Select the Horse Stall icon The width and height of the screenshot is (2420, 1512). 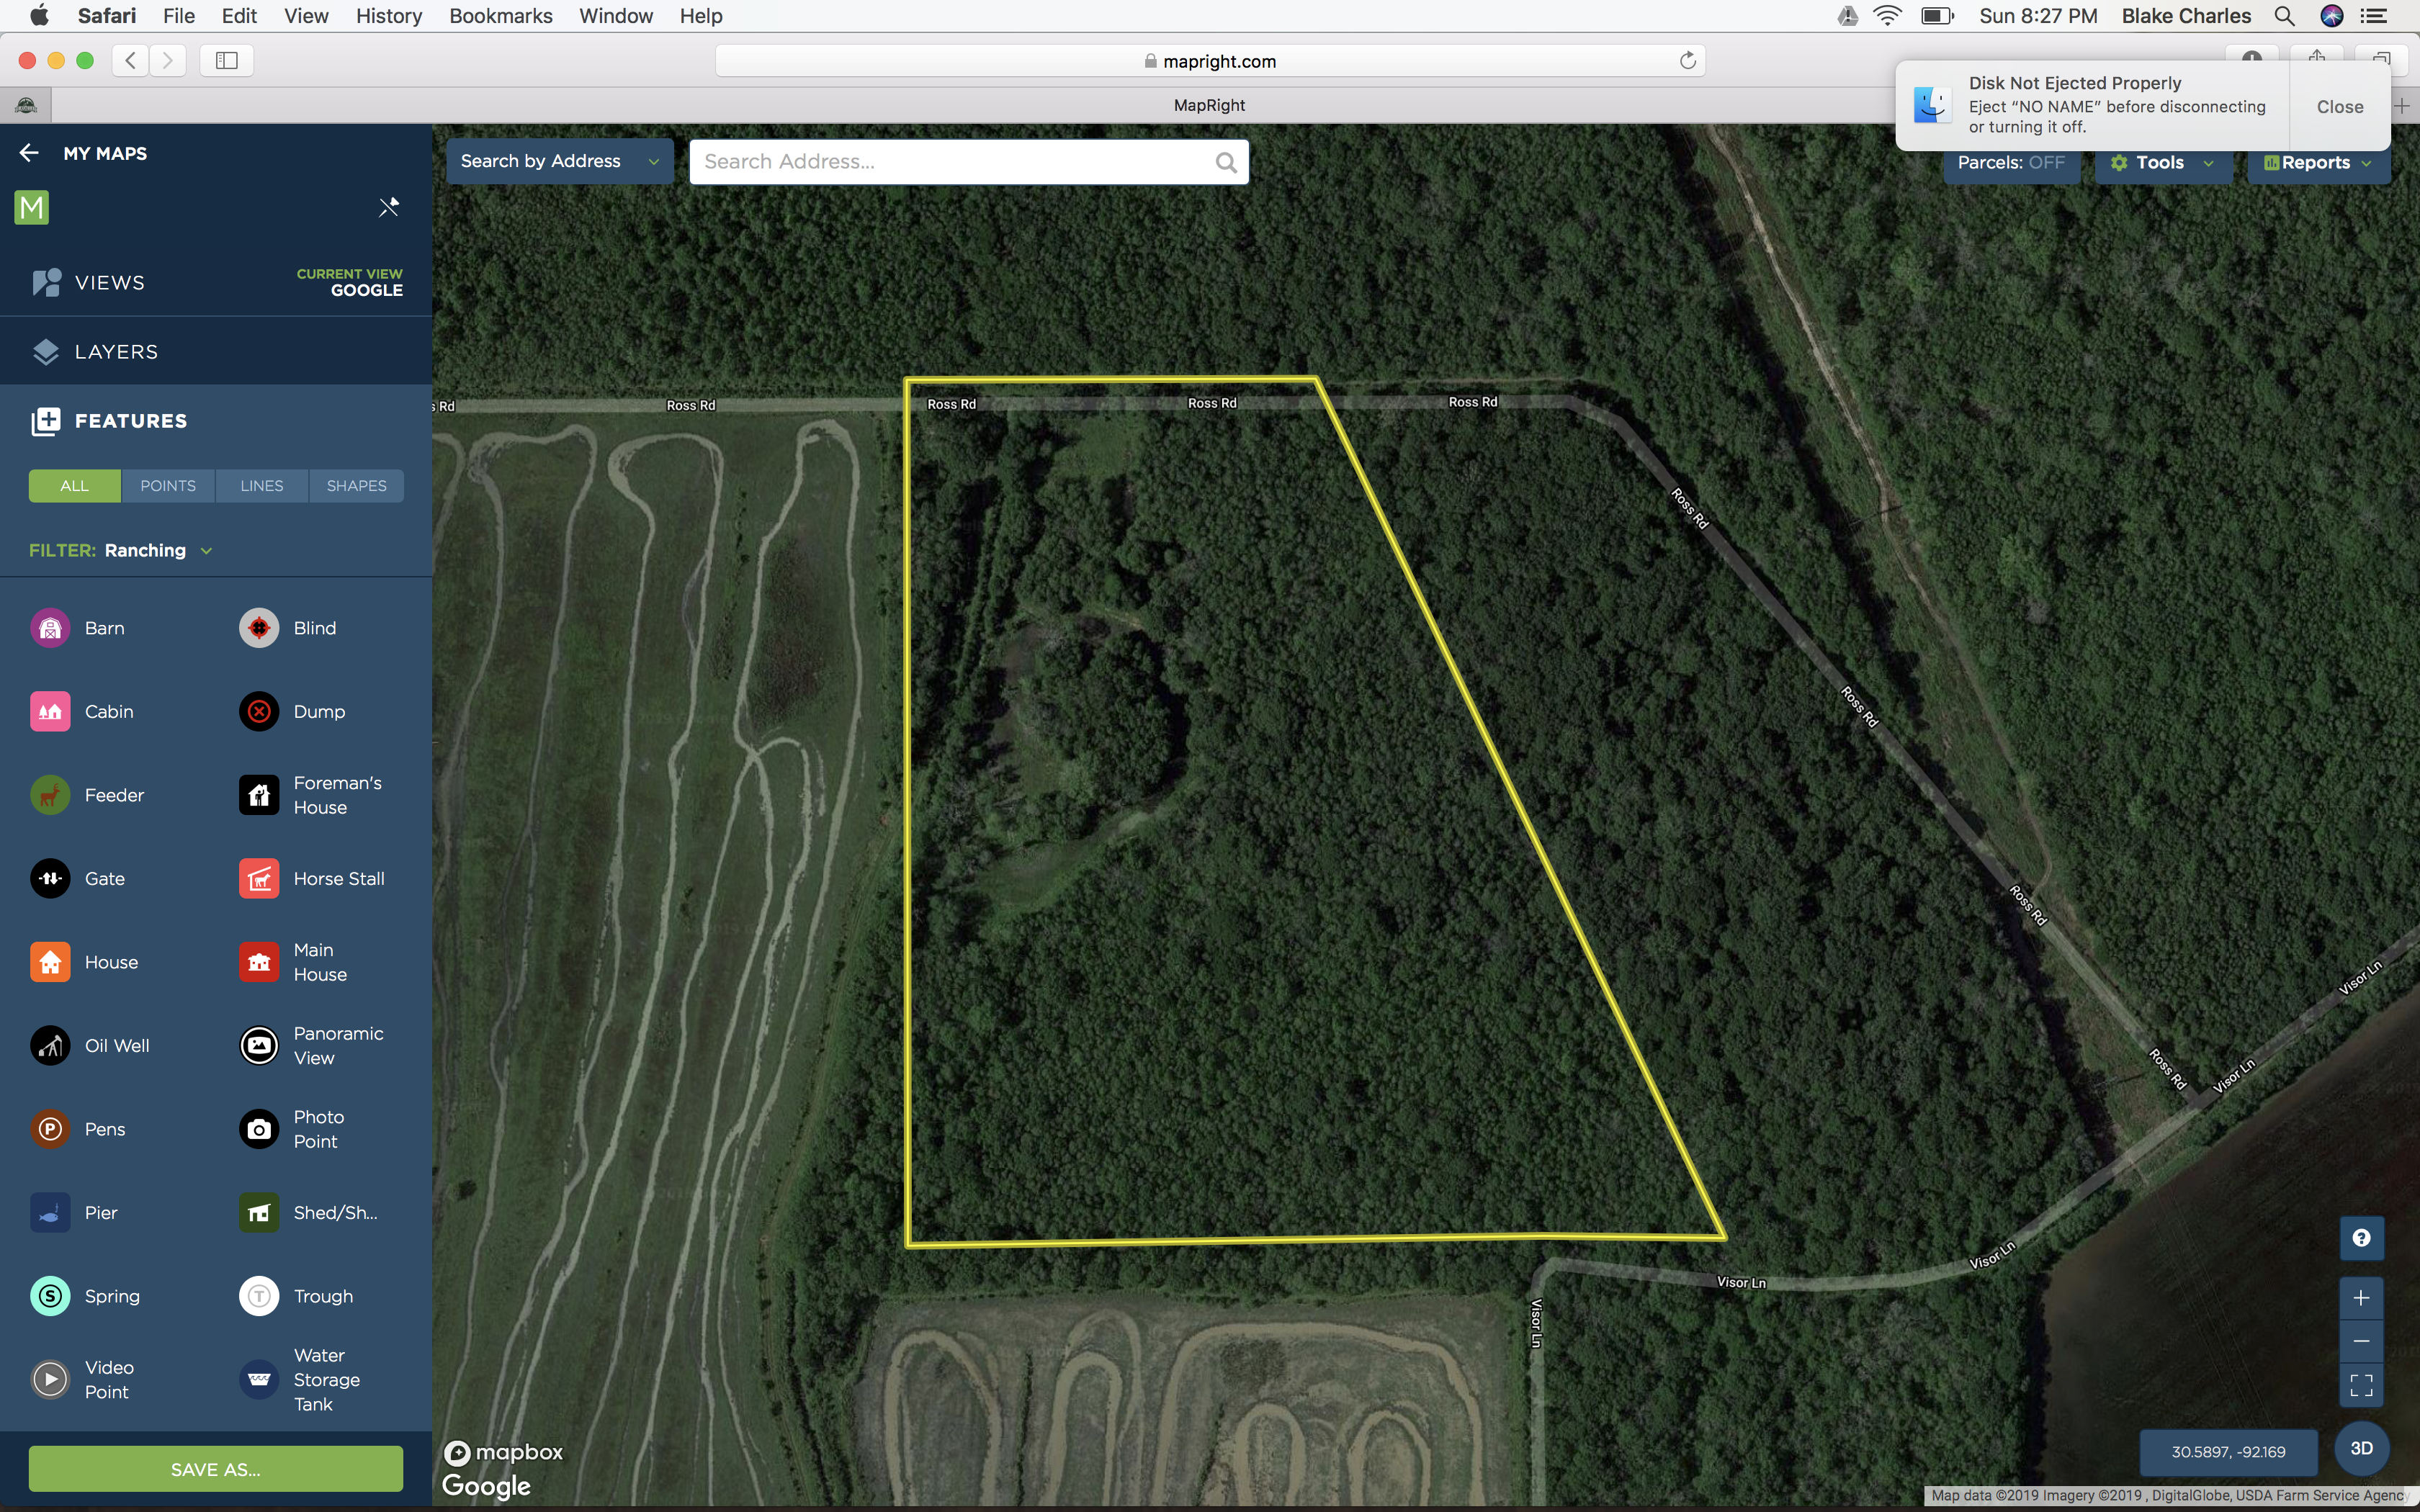pos(259,879)
